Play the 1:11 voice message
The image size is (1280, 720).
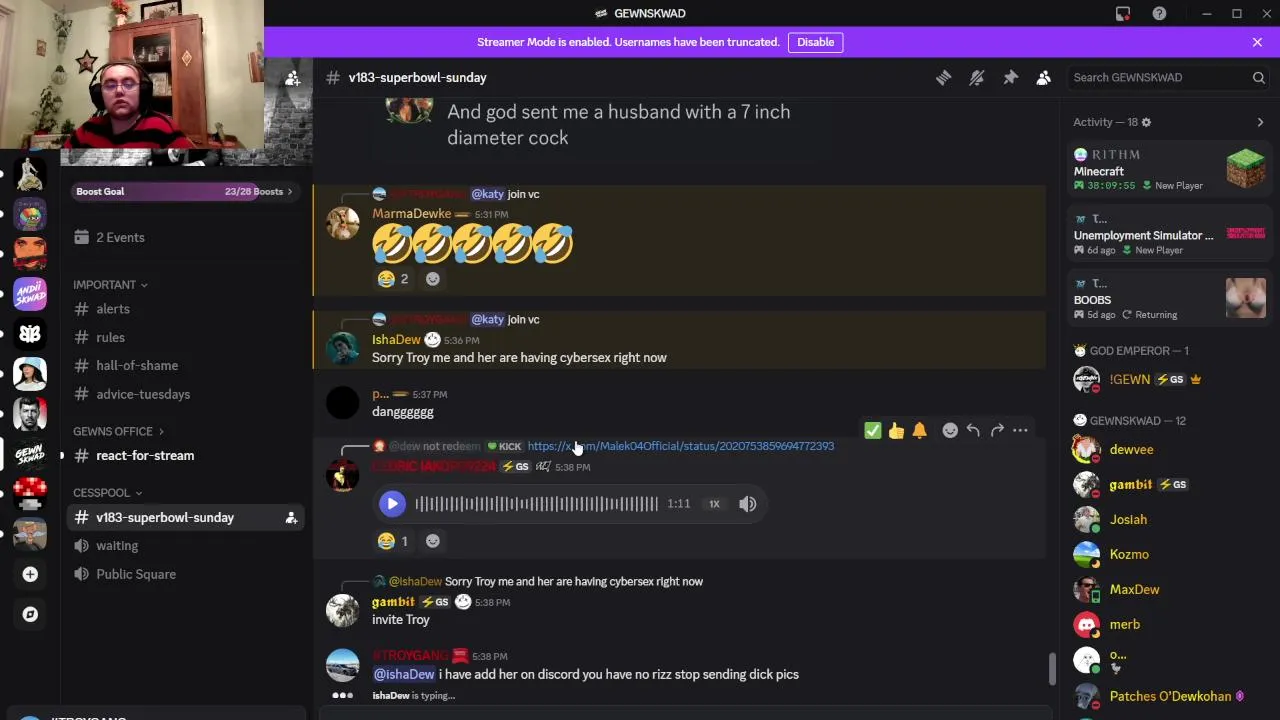(392, 504)
